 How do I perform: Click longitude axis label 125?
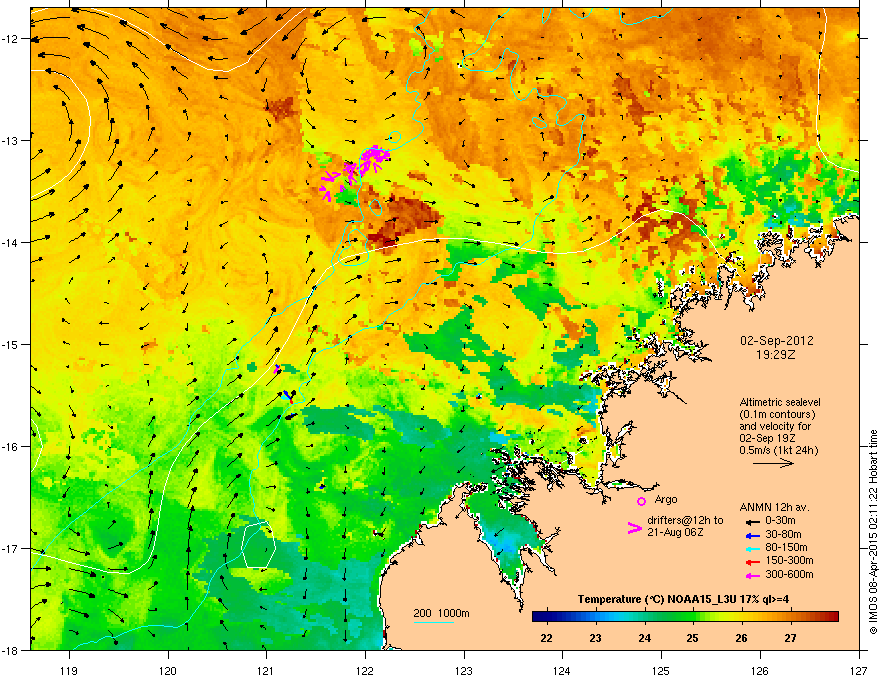click(661, 670)
